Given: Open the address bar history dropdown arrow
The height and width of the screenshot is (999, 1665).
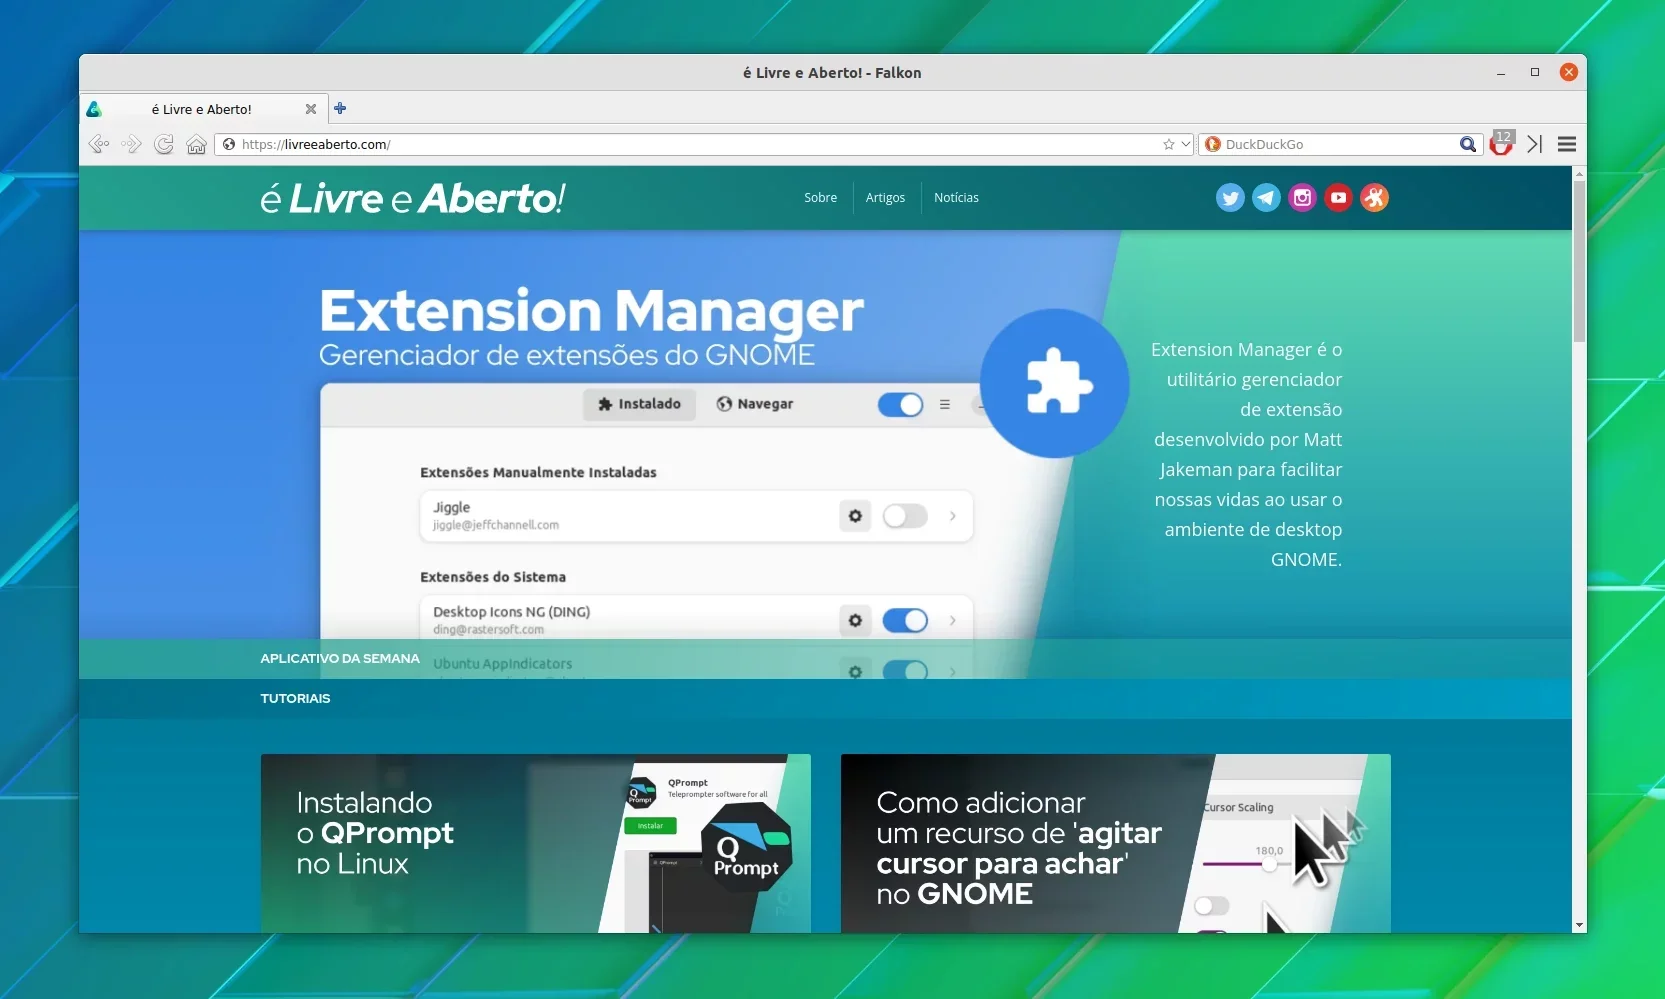Looking at the screenshot, I should click(1185, 144).
